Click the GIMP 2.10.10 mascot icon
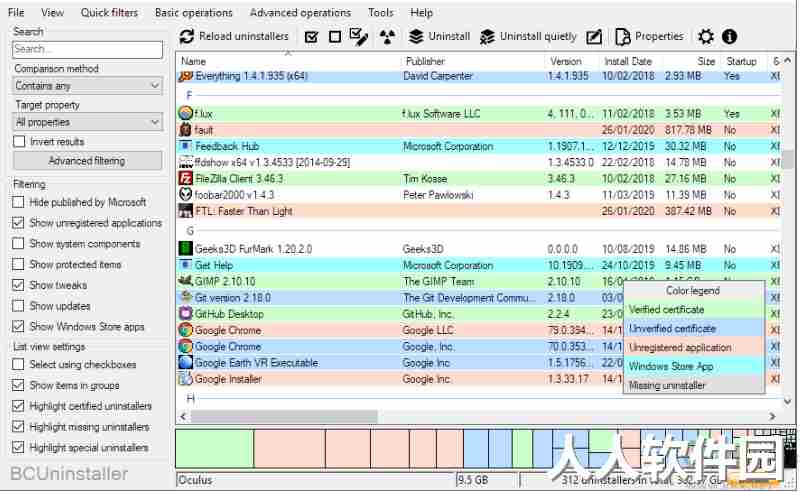 tap(186, 281)
